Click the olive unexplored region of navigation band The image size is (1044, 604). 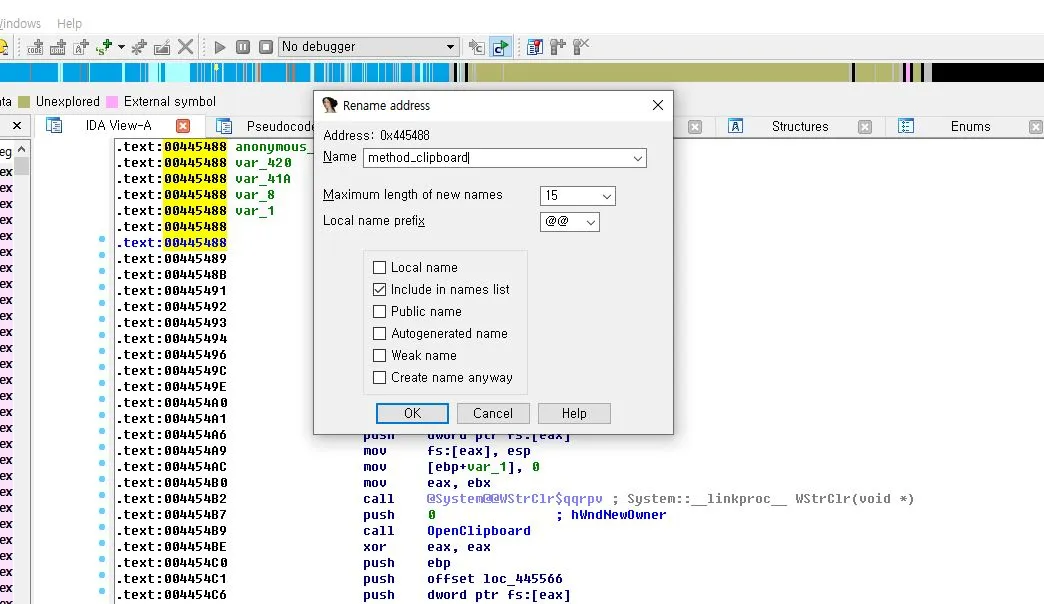pos(659,72)
